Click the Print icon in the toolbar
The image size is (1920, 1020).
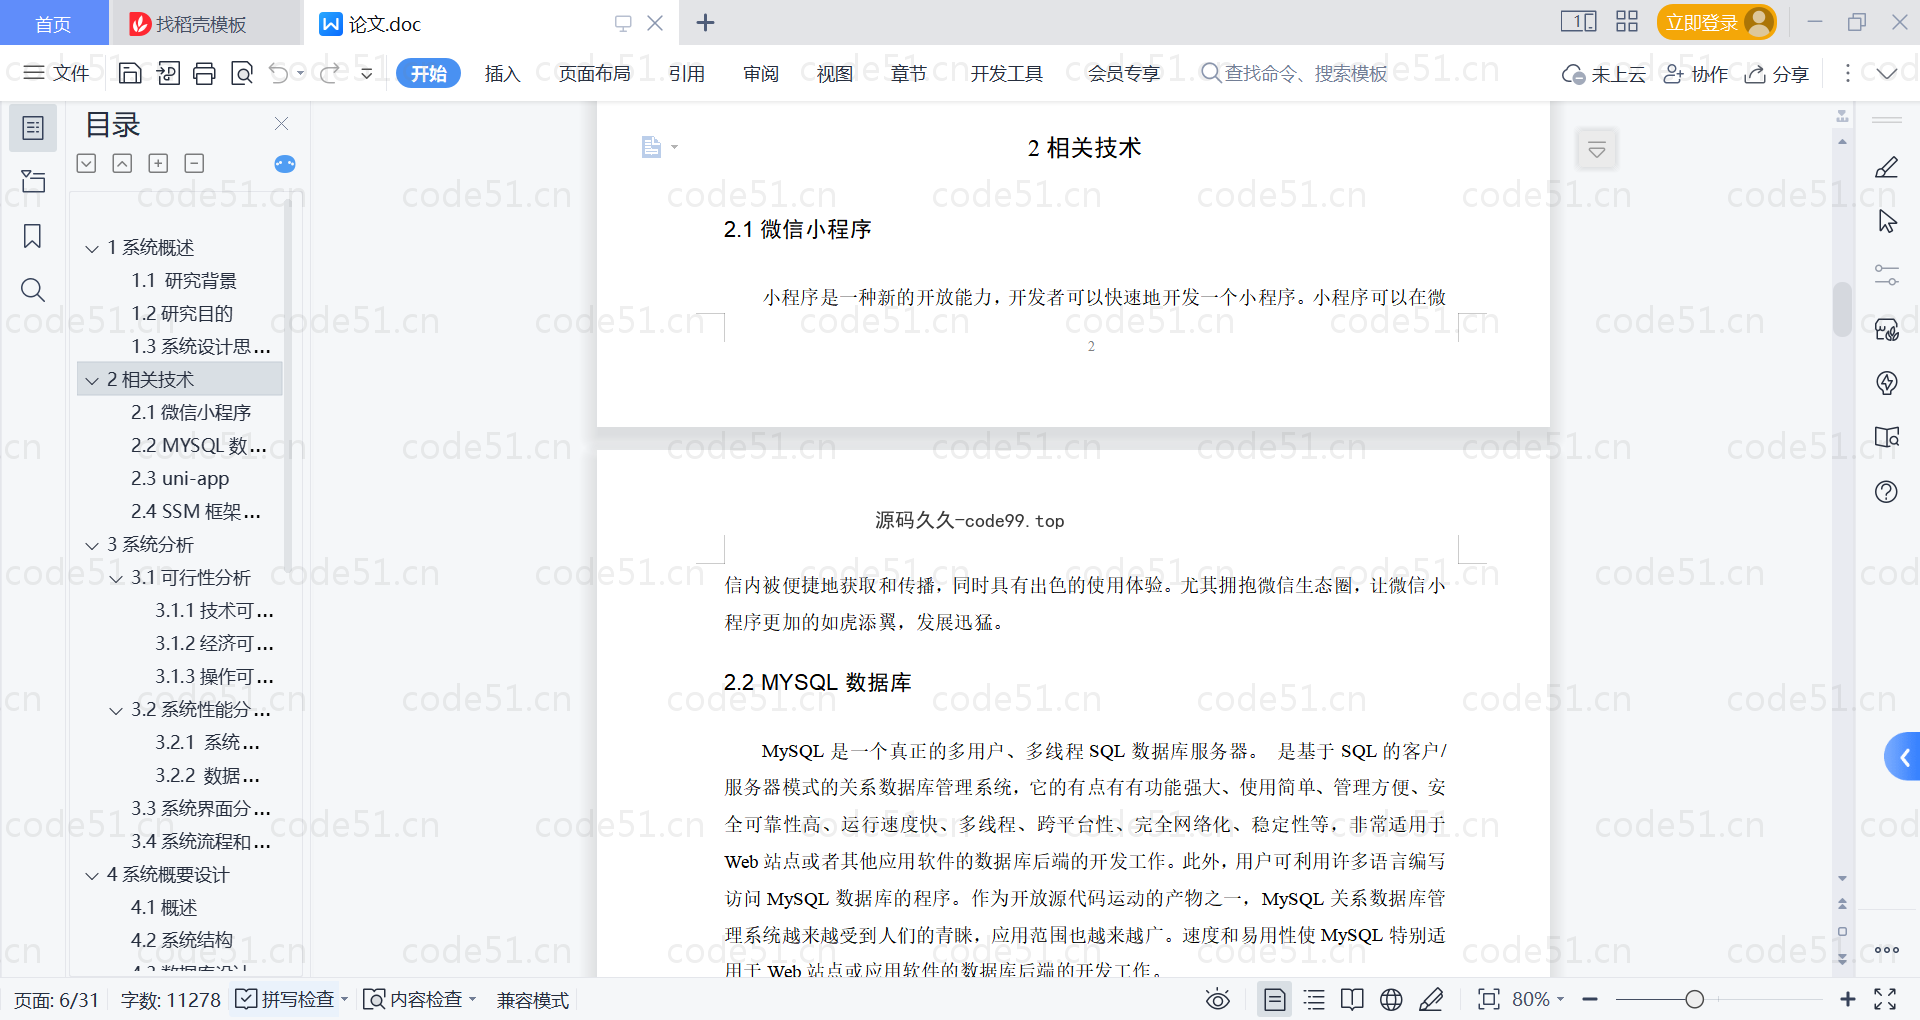pyautogui.click(x=205, y=73)
